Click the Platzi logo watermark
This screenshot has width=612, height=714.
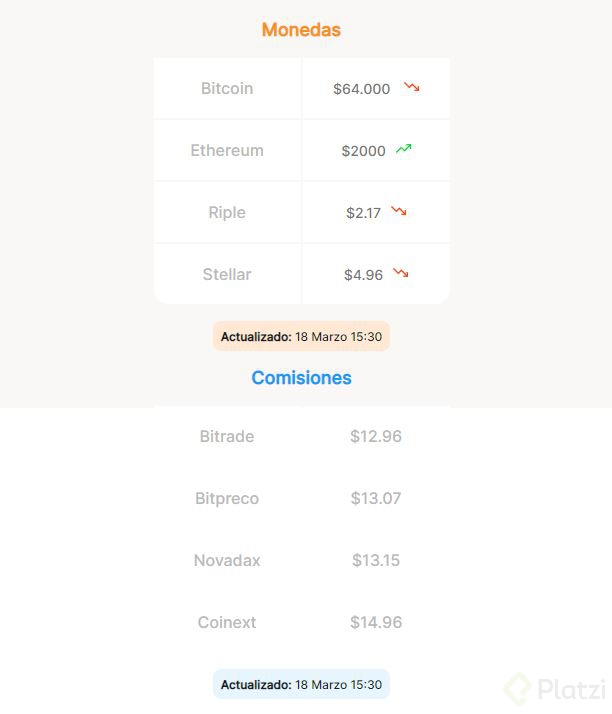click(556, 688)
